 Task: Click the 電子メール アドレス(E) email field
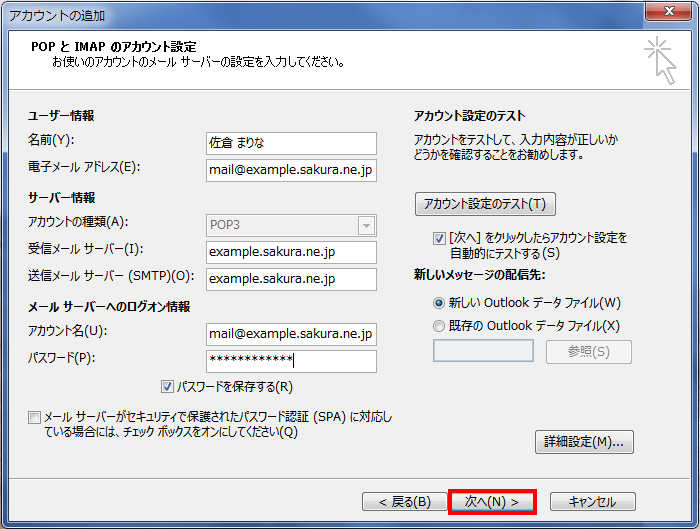[x=290, y=170]
